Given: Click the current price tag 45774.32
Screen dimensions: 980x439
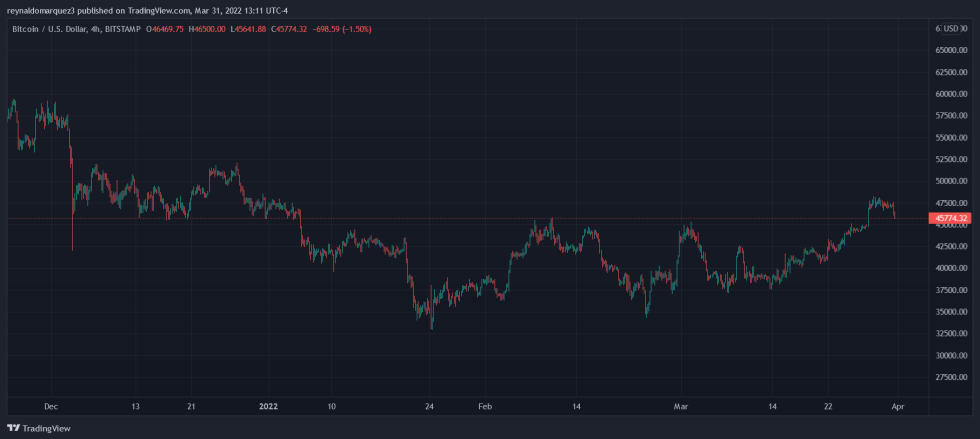Looking at the screenshot, I should [949, 218].
